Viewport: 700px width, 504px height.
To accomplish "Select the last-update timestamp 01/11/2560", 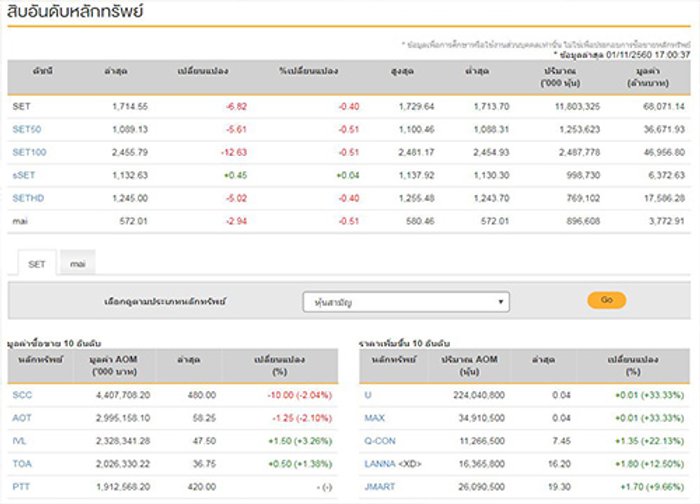I will (629, 55).
